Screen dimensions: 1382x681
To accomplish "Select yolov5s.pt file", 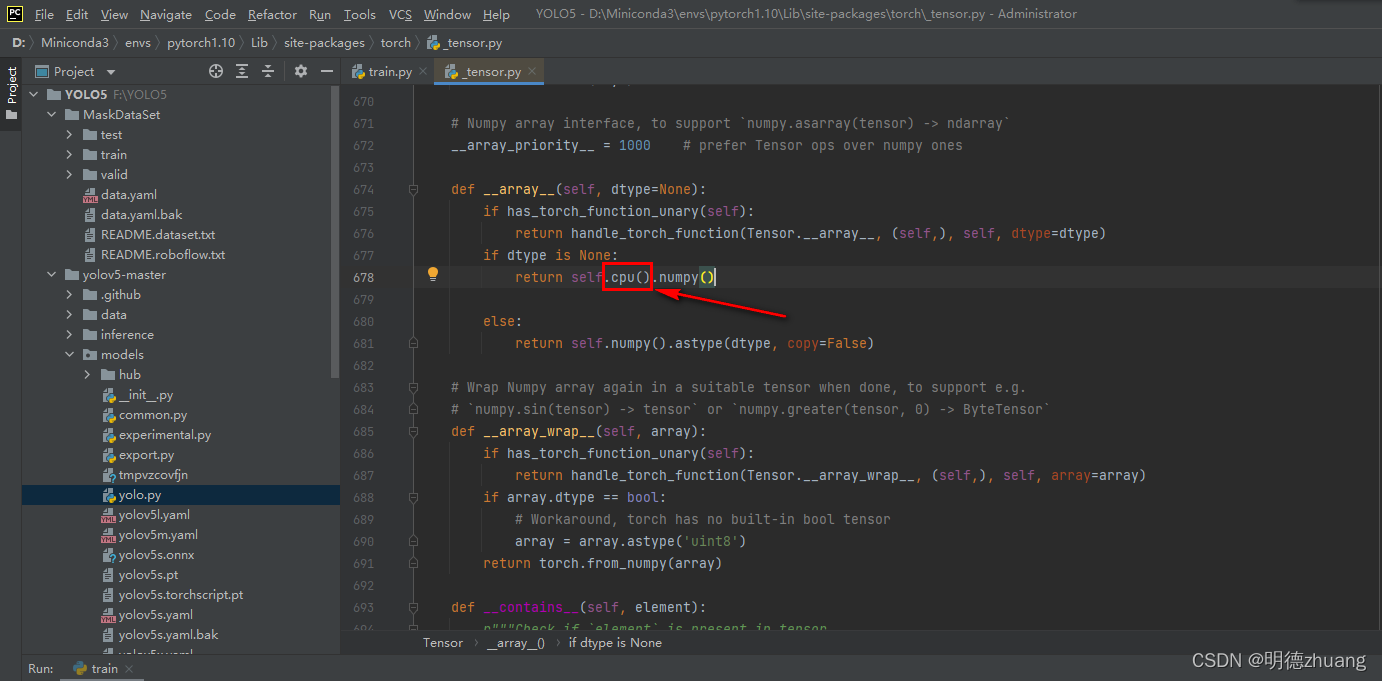I will click(148, 574).
